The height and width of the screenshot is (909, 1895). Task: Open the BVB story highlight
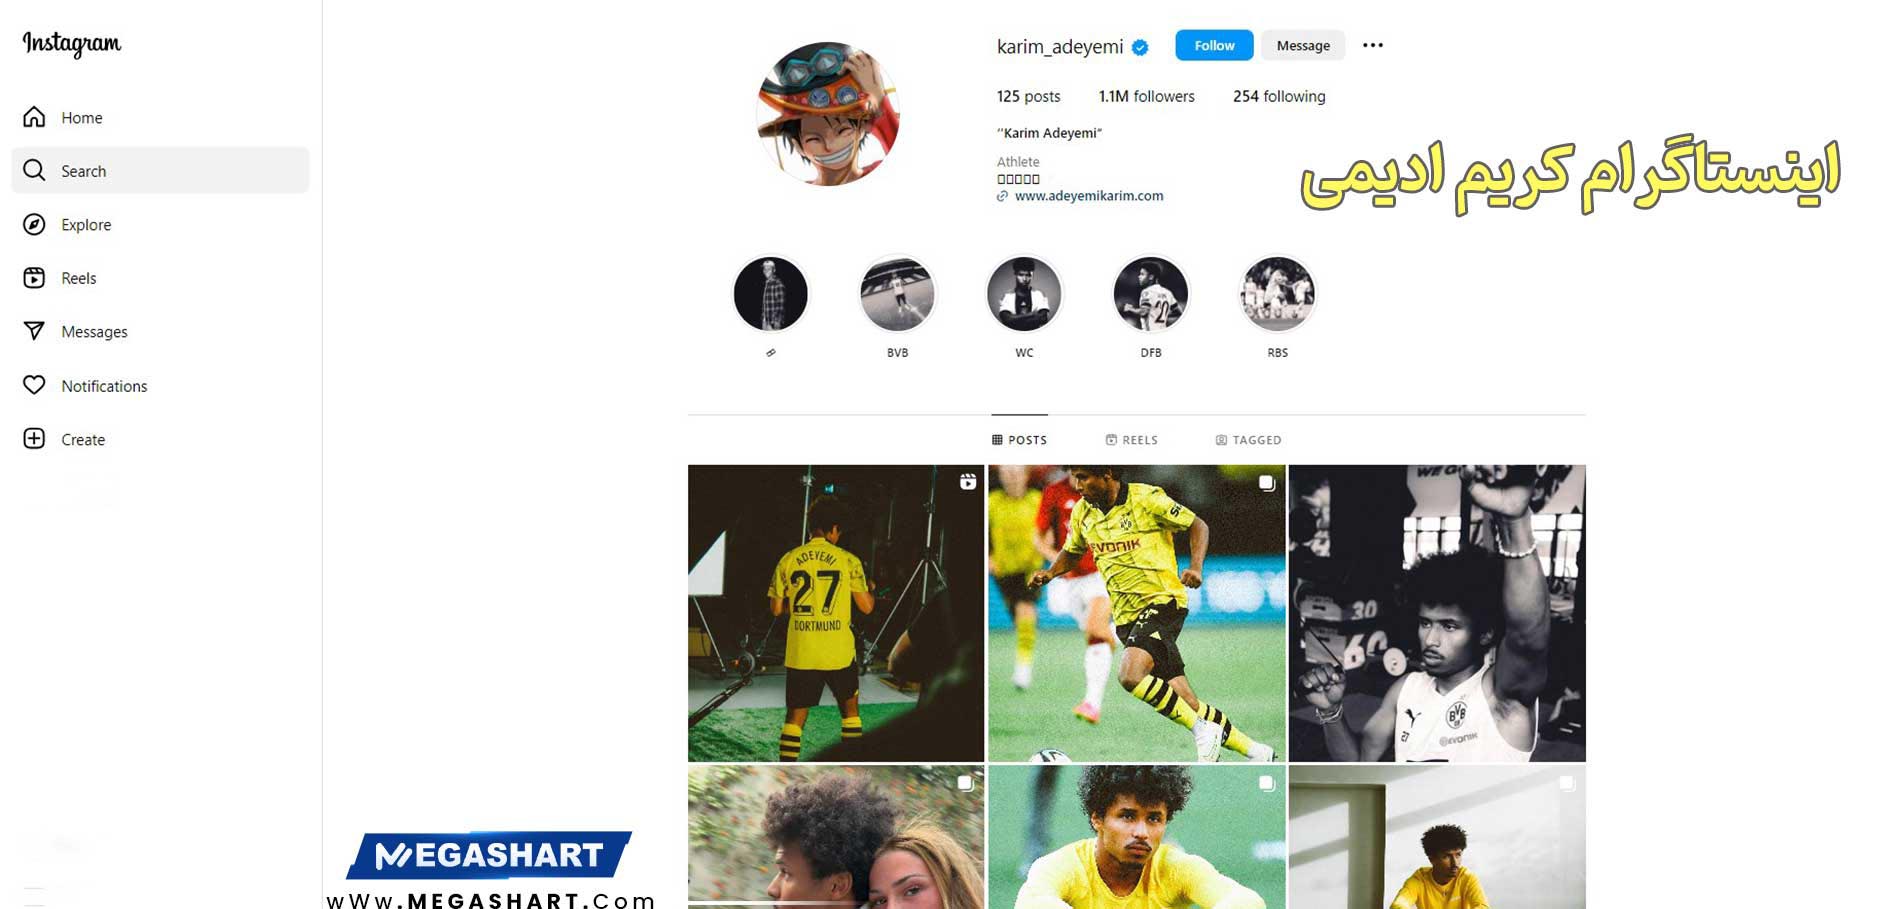897,294
